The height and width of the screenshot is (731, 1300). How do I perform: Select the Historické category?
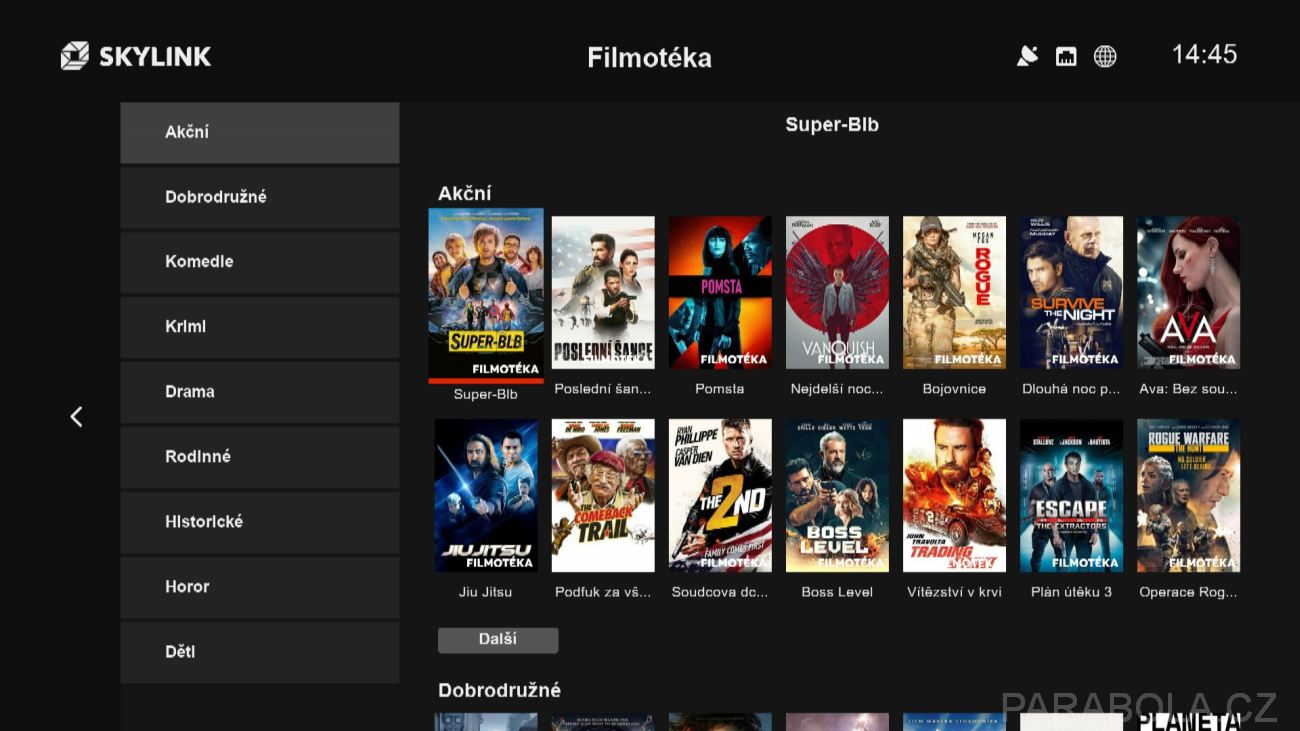(260, 522)
